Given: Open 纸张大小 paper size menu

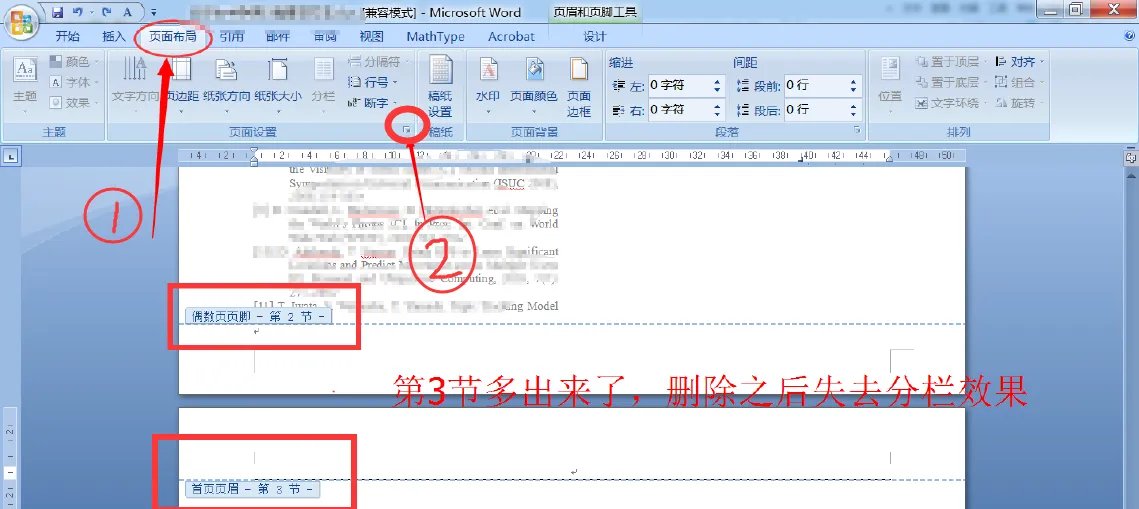Looking at the screenshot, I should (277, 84).
